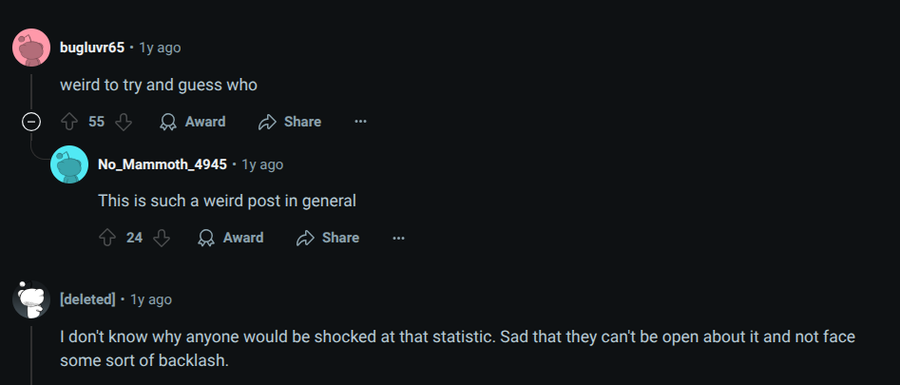Open deleted comment's 1y ago timestamp
Viewport: 900px width, 385px height.
coord(151,300)
